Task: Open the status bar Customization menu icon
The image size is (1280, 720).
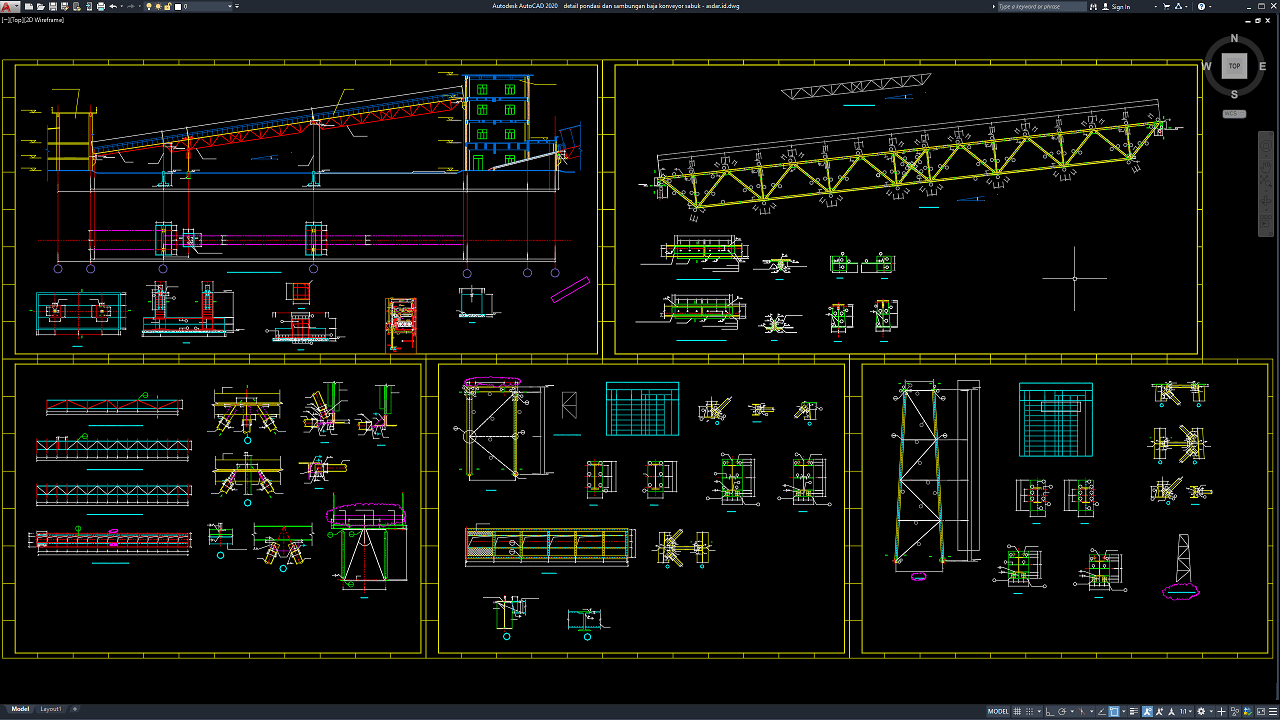Action: coord(1272,711)
